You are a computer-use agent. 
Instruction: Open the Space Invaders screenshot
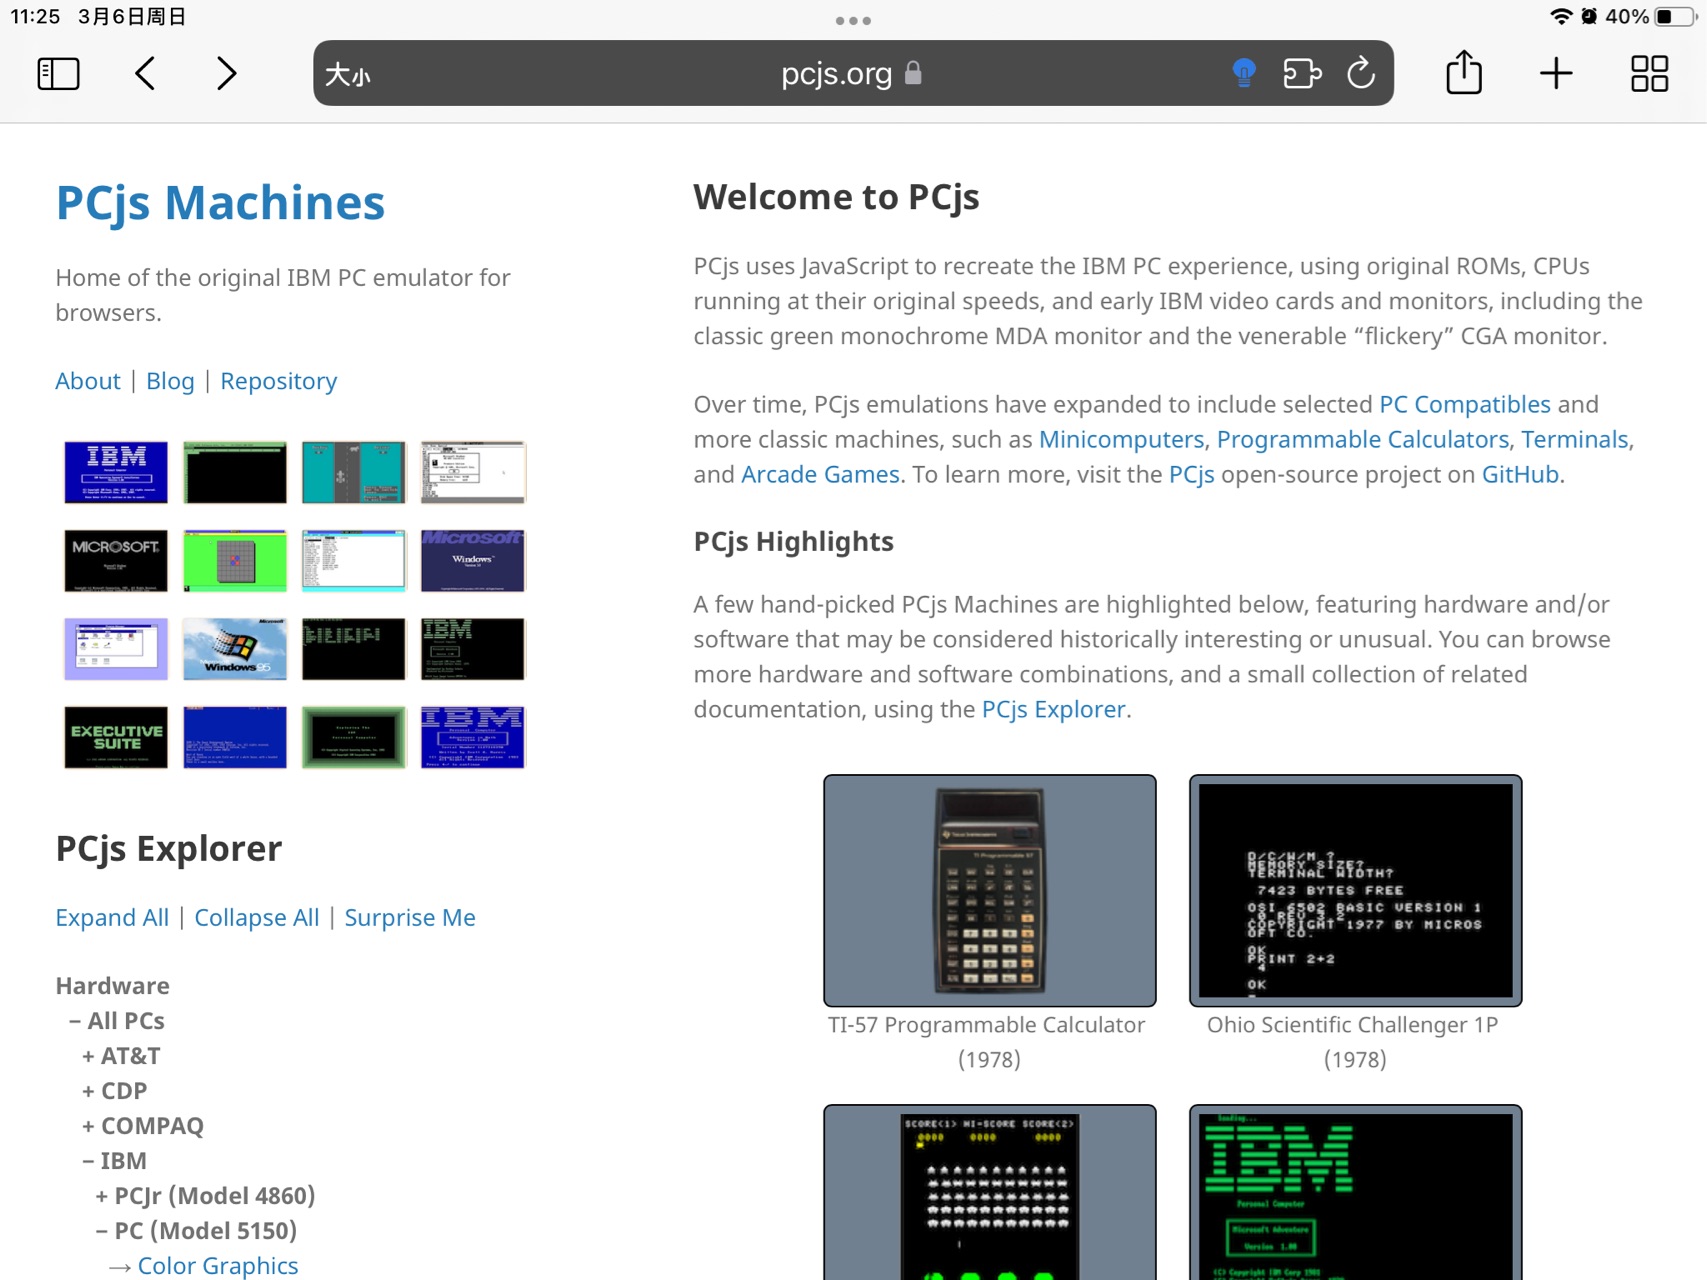click(990, 1193)
